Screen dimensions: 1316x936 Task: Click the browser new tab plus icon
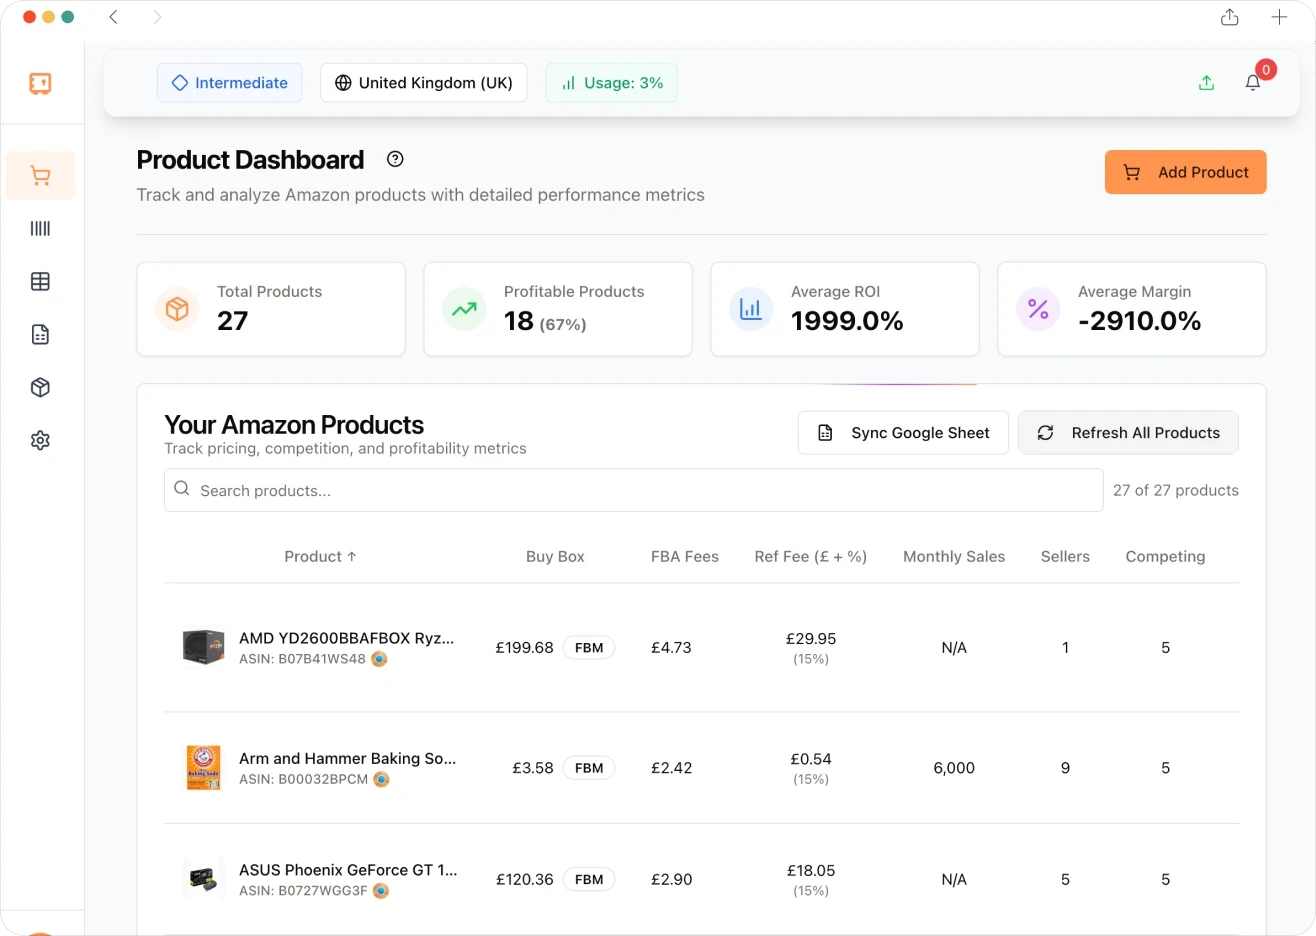pyautogui.click(x=1279, y=17)
